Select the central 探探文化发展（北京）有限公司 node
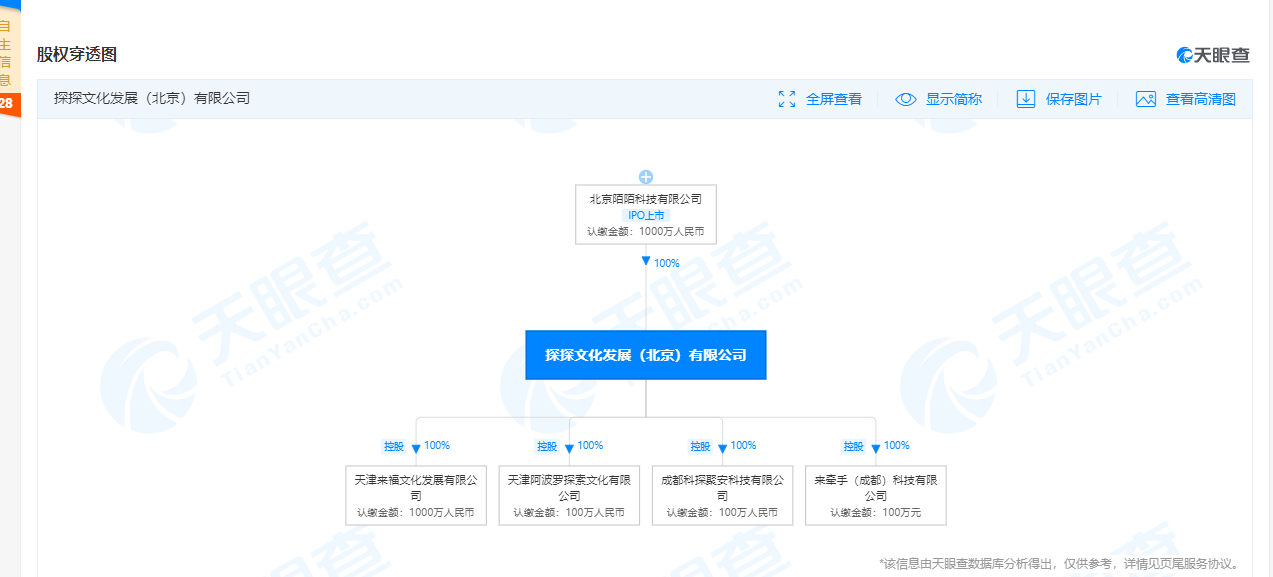The width and height of the screenshot is (1273, 577). pos(646,355)
